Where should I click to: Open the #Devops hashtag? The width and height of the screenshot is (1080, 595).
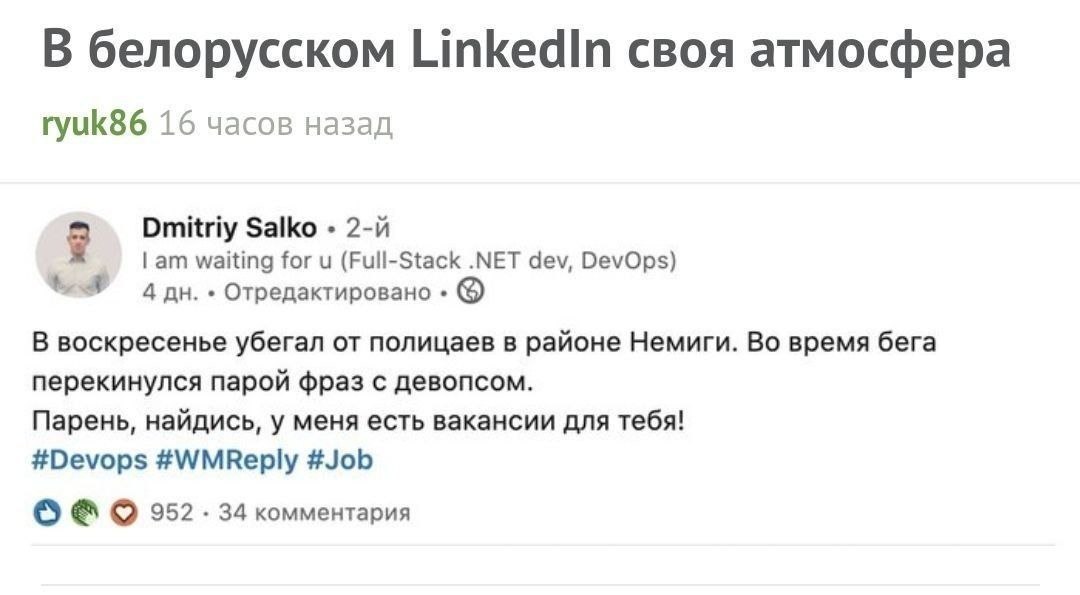point(88,459)
